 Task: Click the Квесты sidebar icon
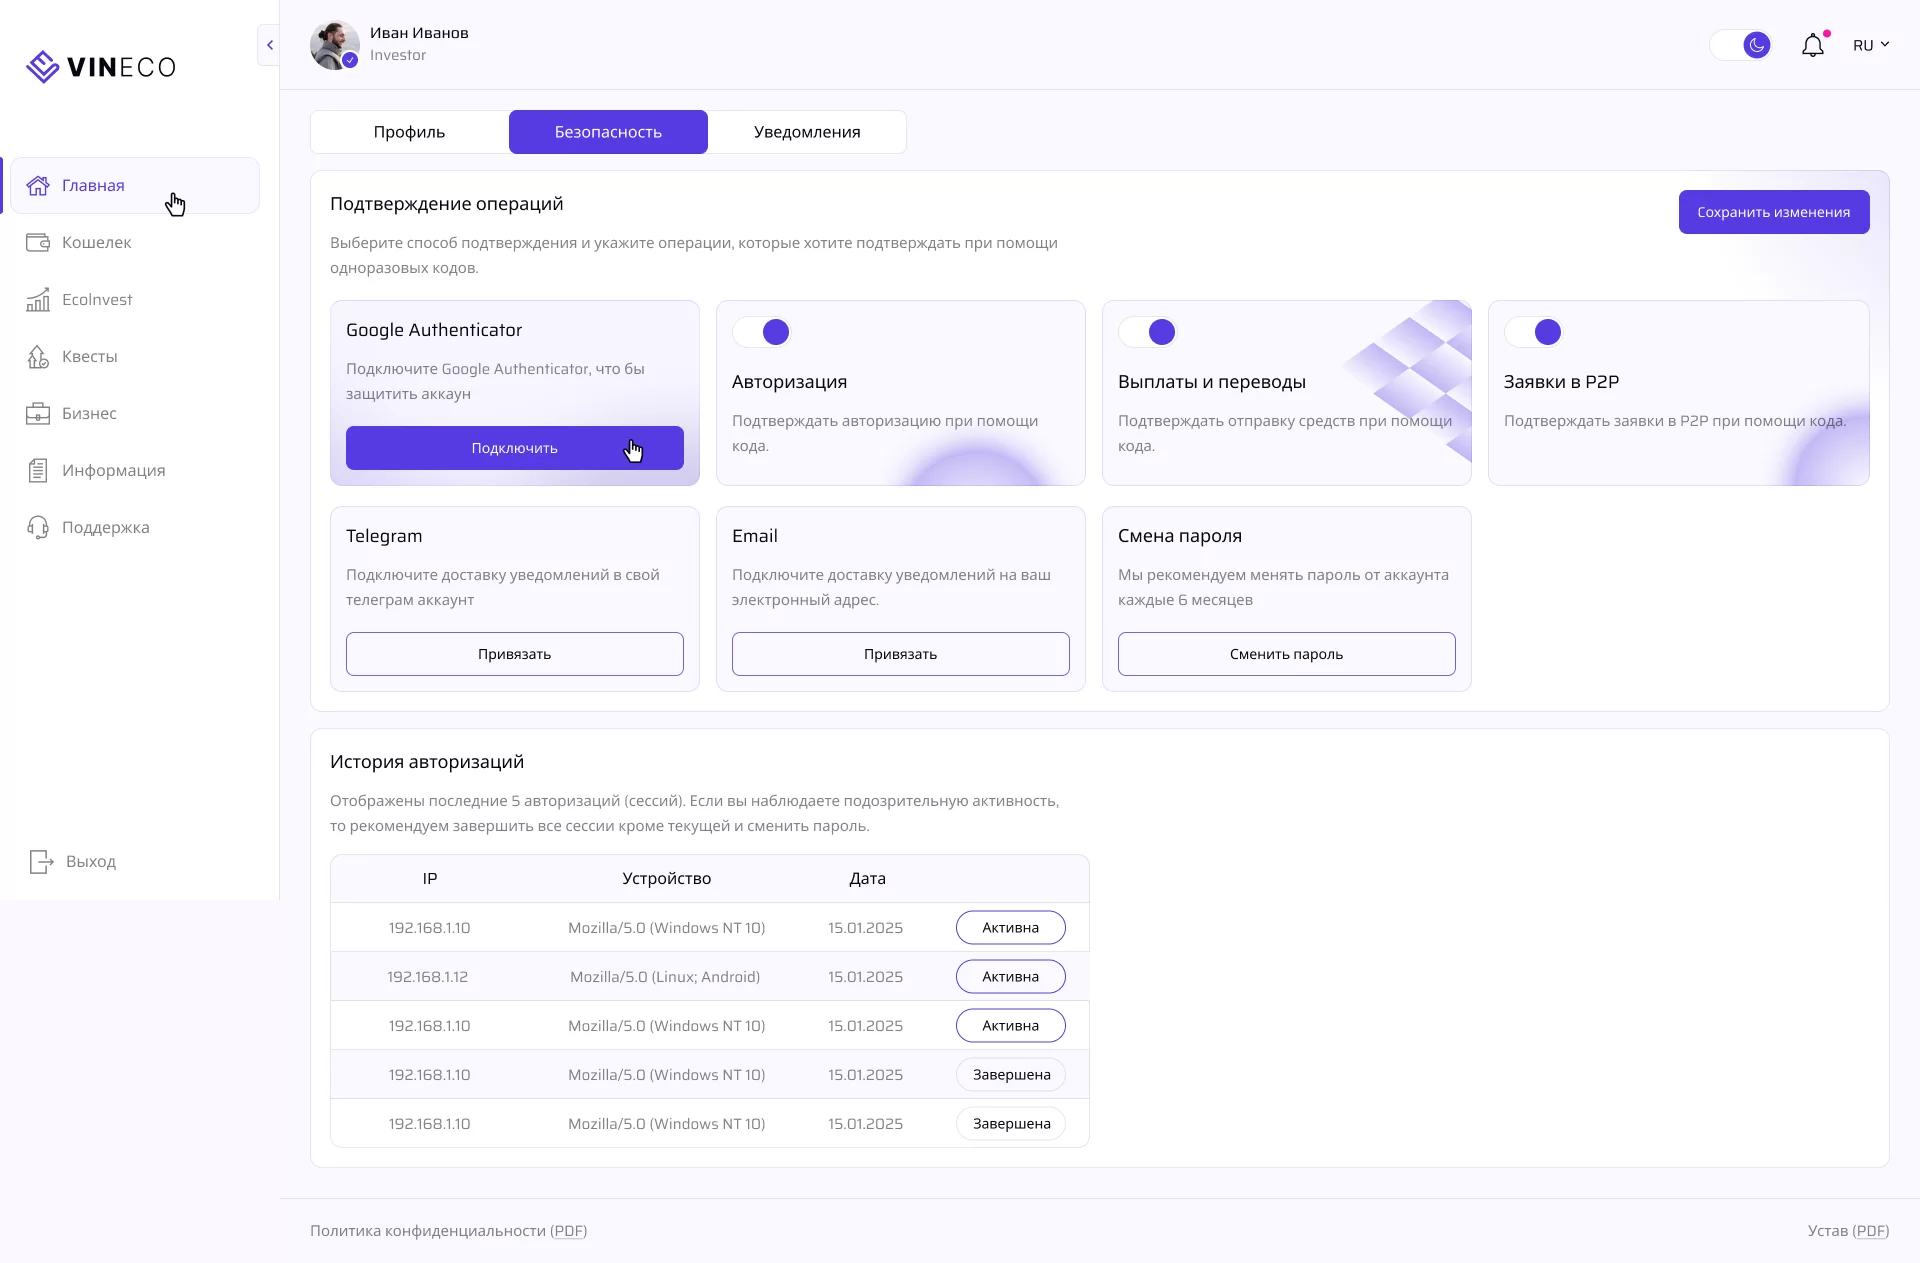click(38, 356)
